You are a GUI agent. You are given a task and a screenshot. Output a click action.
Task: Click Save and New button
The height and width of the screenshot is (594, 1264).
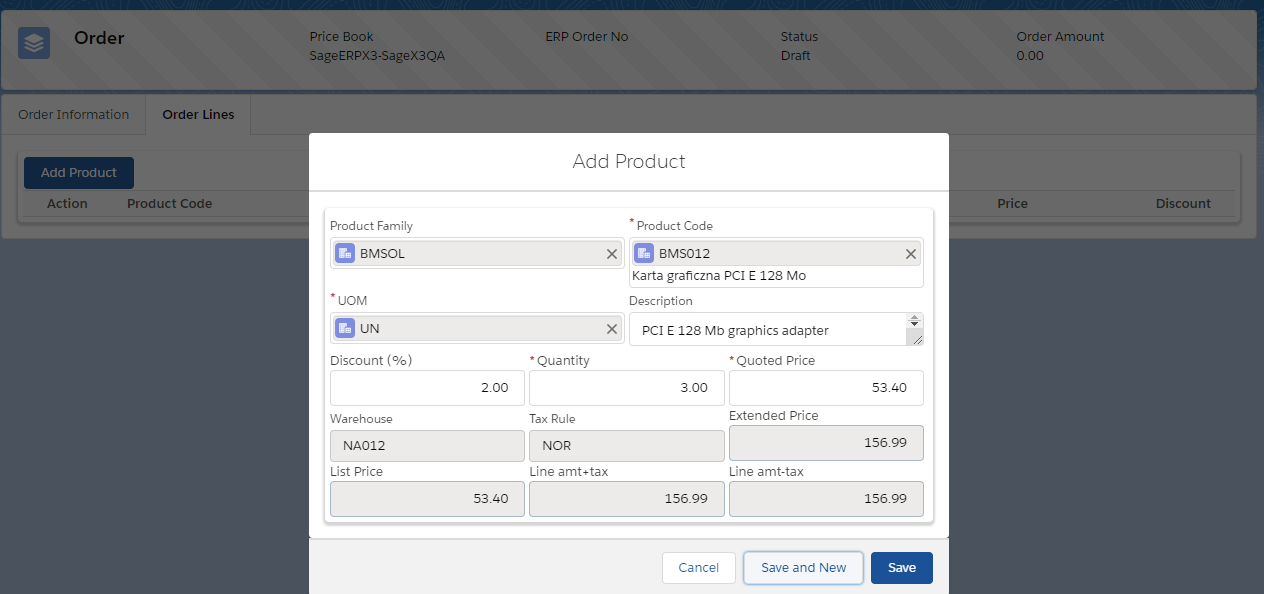pyautogui.click(x=803, y=568)
